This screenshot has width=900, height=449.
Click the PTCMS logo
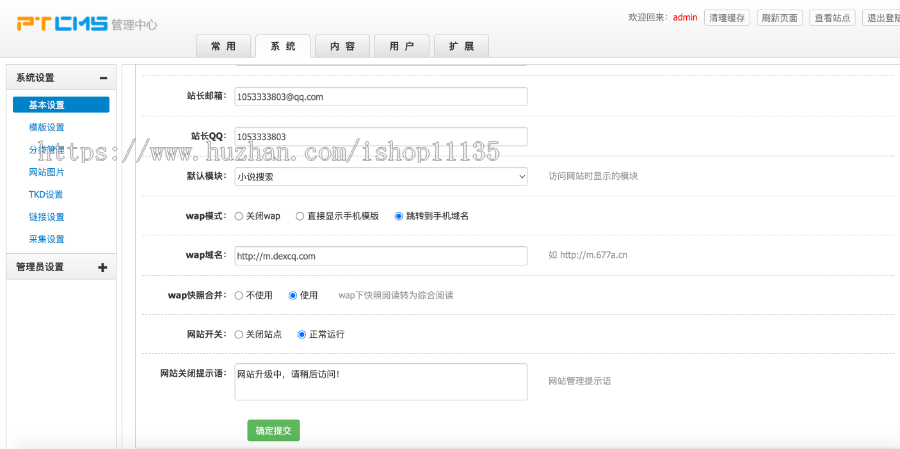pos(62,24)
